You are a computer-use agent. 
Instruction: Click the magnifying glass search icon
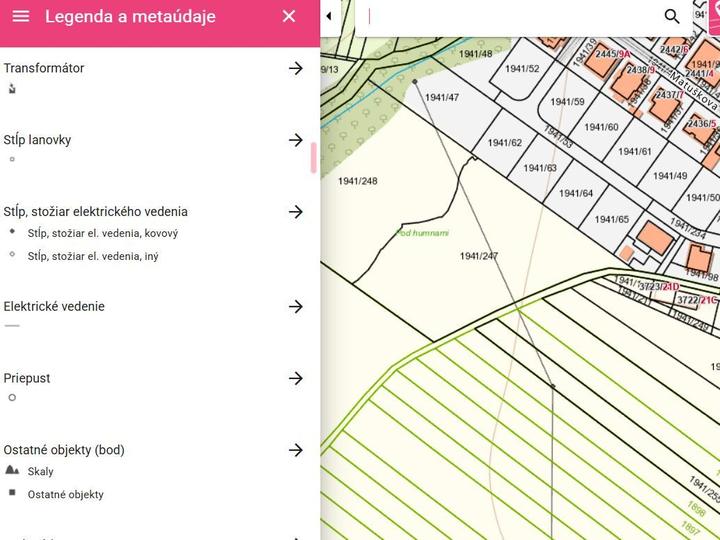pyautogui.click(x=672, y=16)
